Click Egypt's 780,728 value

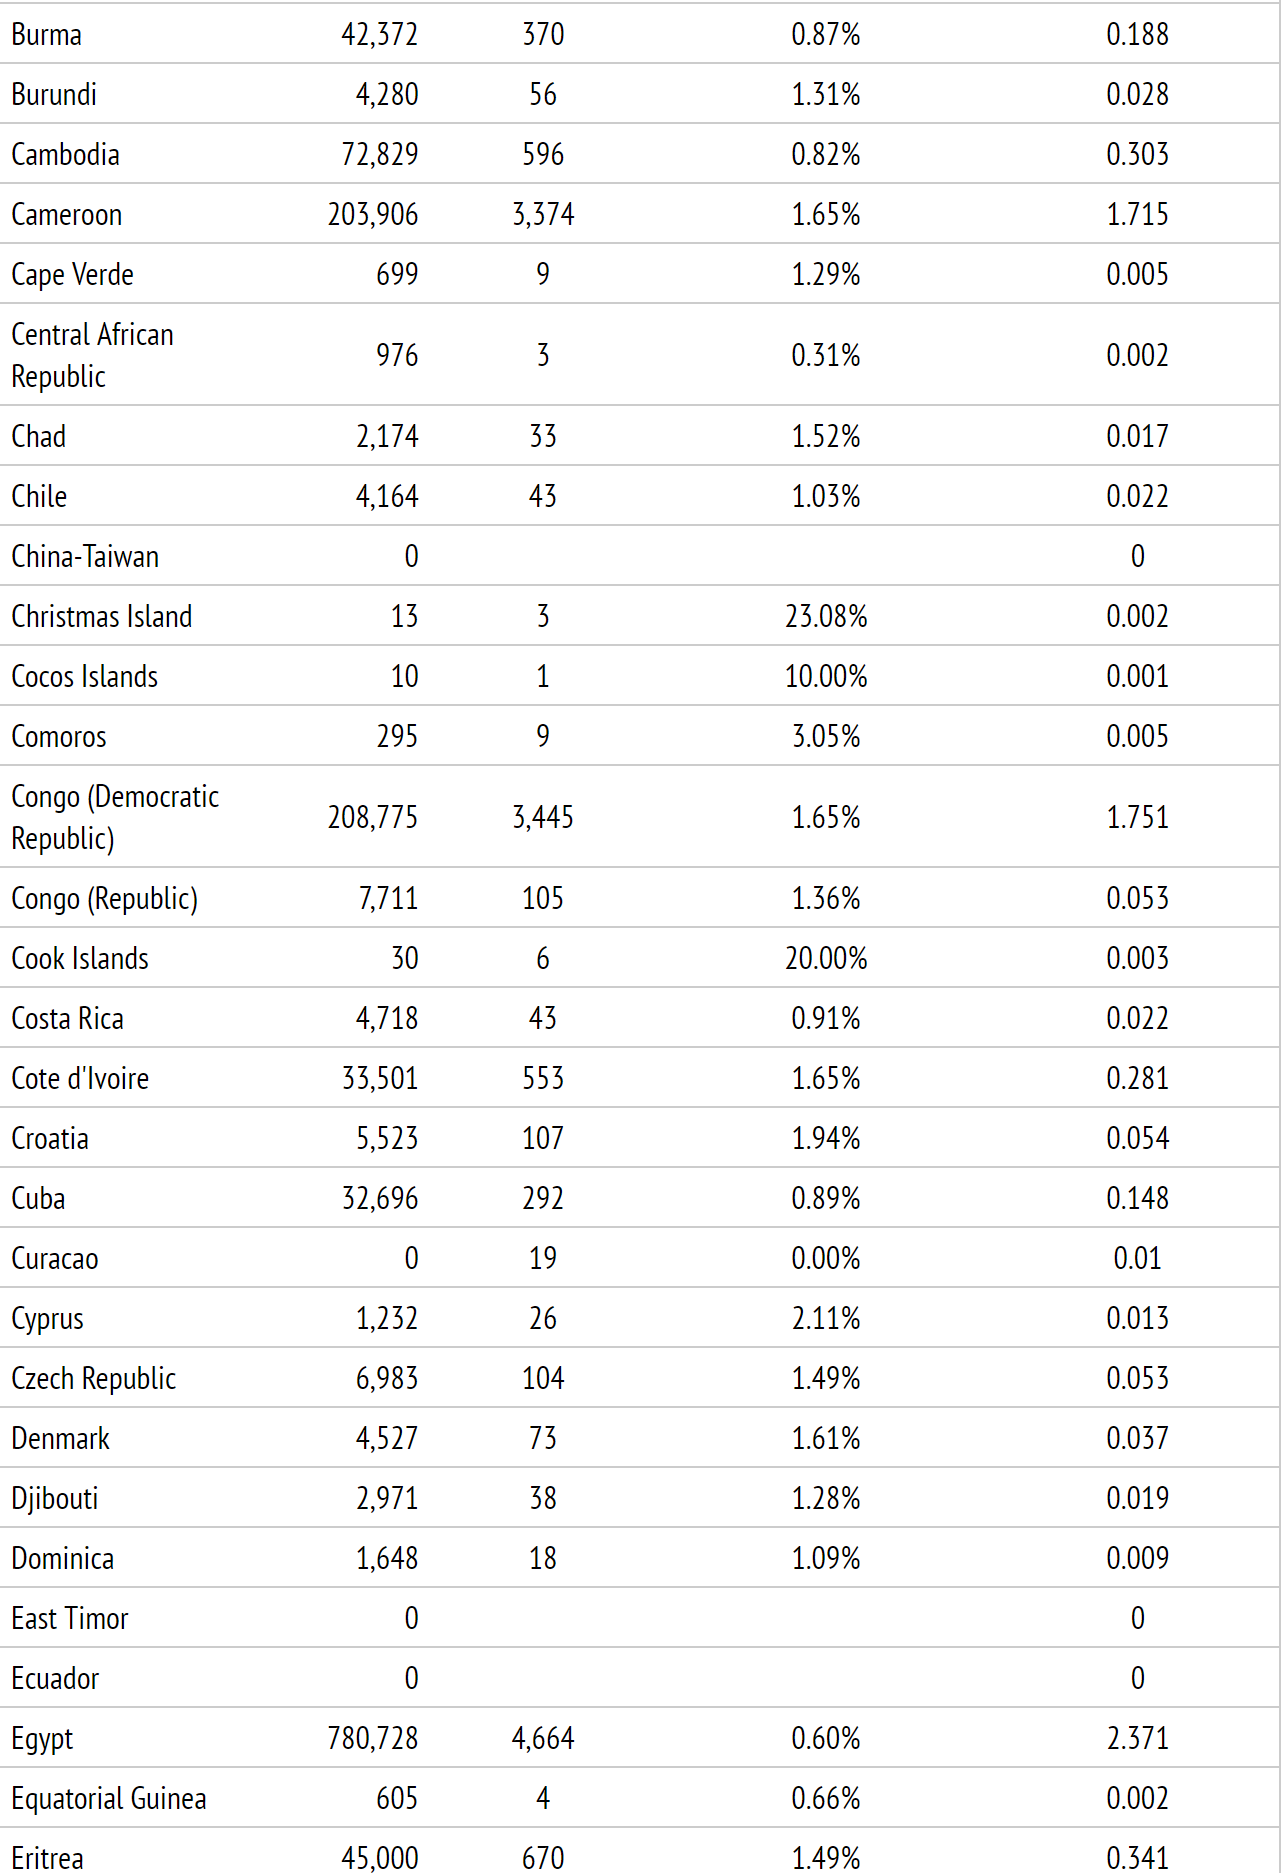click(373, 1739)
